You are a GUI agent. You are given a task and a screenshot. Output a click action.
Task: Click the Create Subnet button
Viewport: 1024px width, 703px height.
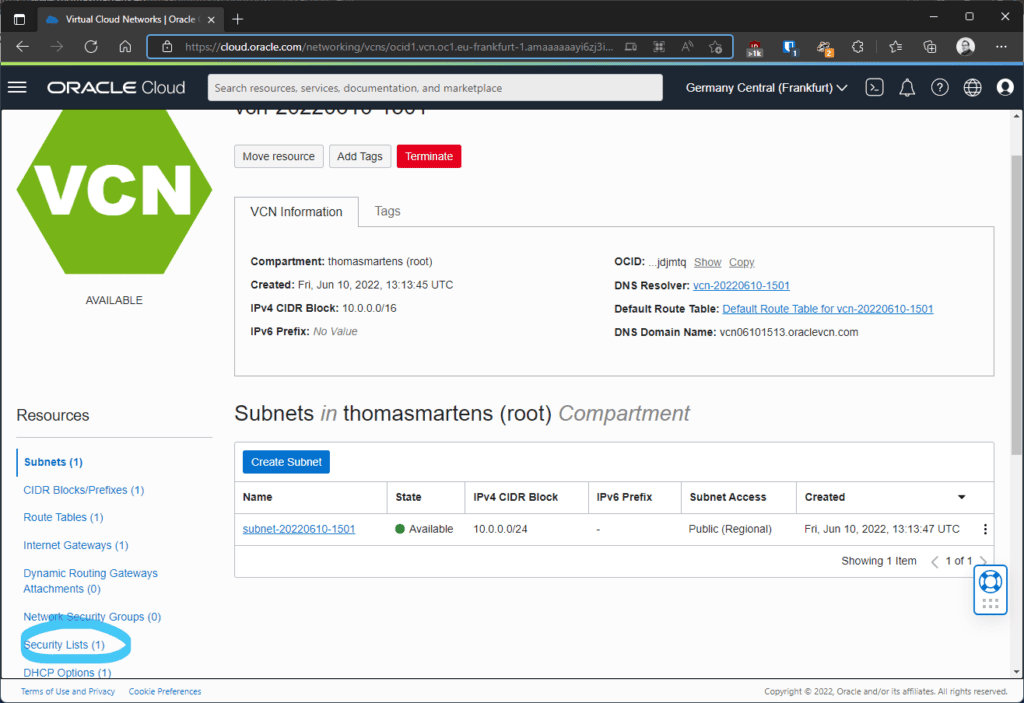286,461
